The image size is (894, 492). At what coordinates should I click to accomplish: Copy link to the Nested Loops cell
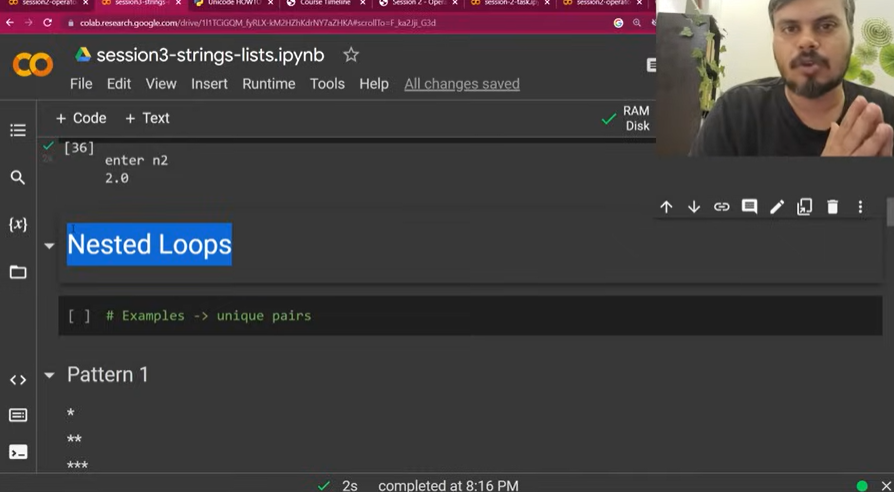[721, 206]
